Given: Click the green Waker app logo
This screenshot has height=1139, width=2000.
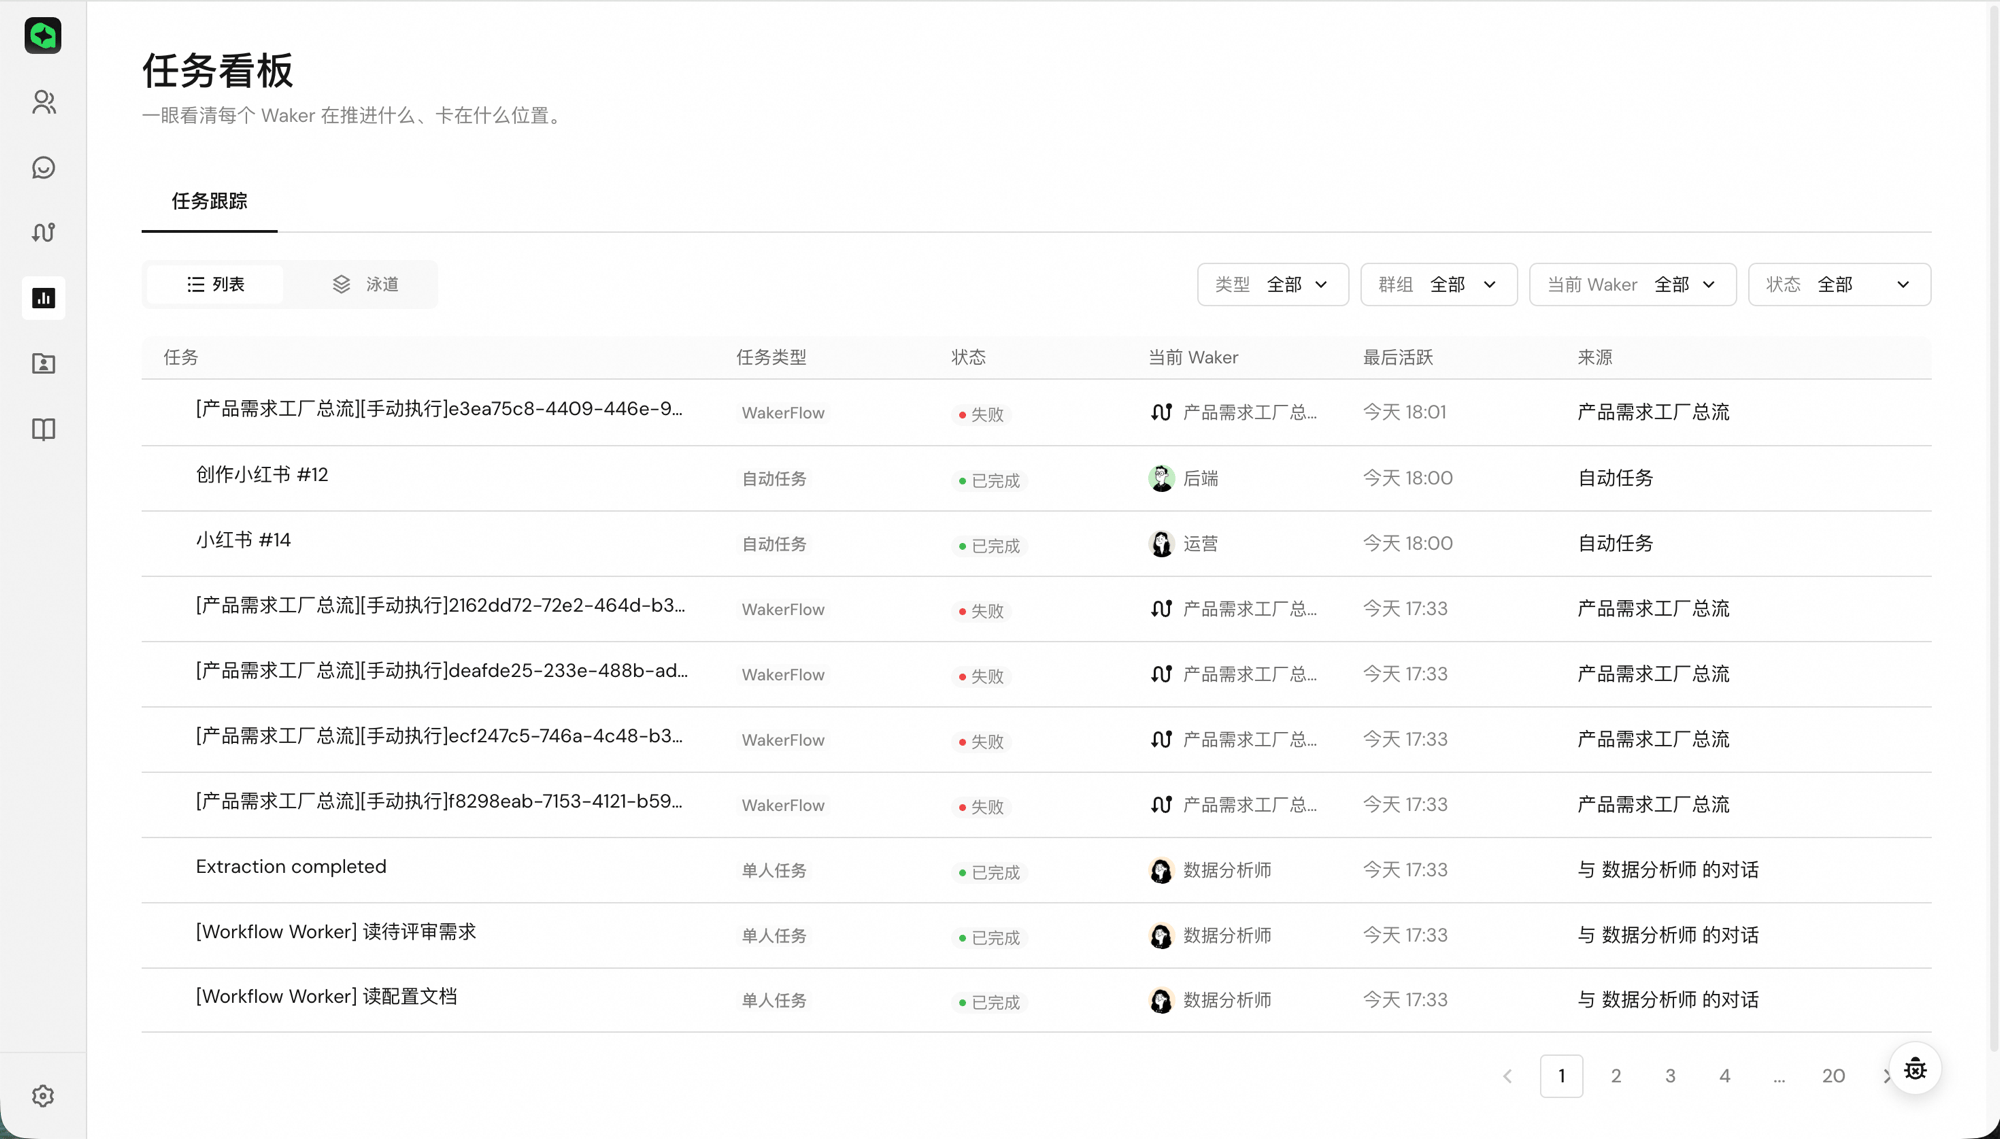Looking at the screenshot, I should tap(43, 36).
